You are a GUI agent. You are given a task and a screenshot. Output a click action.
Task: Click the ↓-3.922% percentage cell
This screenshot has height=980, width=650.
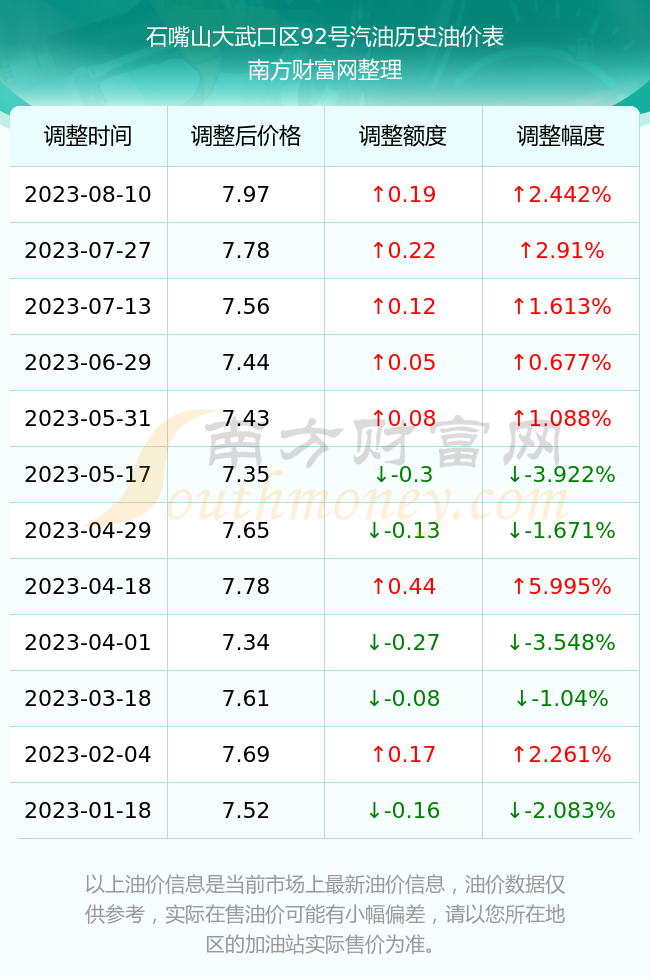point(561,474)
